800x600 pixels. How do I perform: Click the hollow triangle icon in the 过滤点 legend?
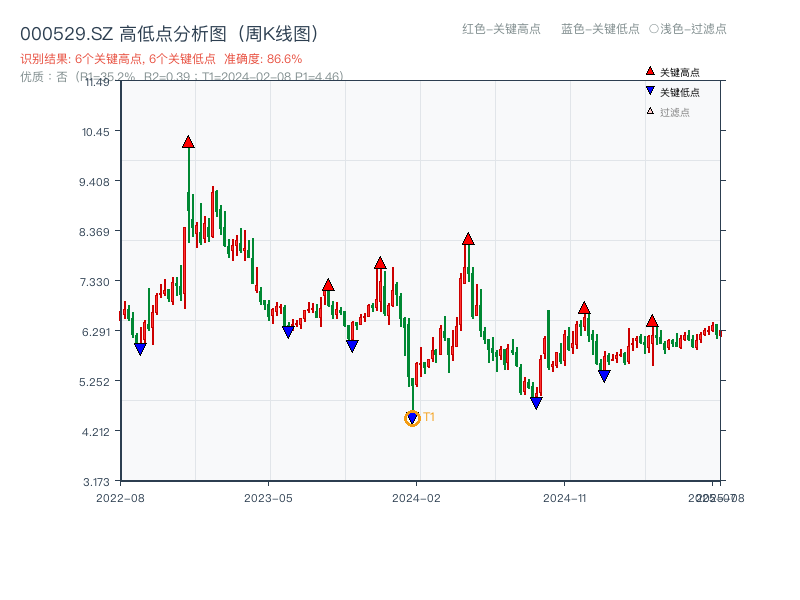click(650, 111)
